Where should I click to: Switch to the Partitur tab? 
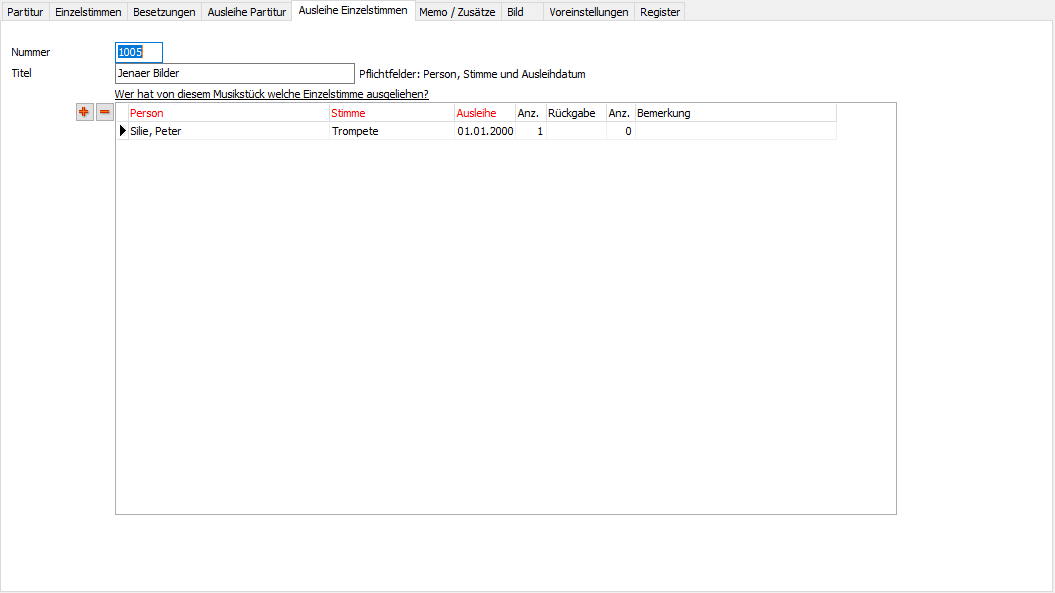[x=25, y=12]
